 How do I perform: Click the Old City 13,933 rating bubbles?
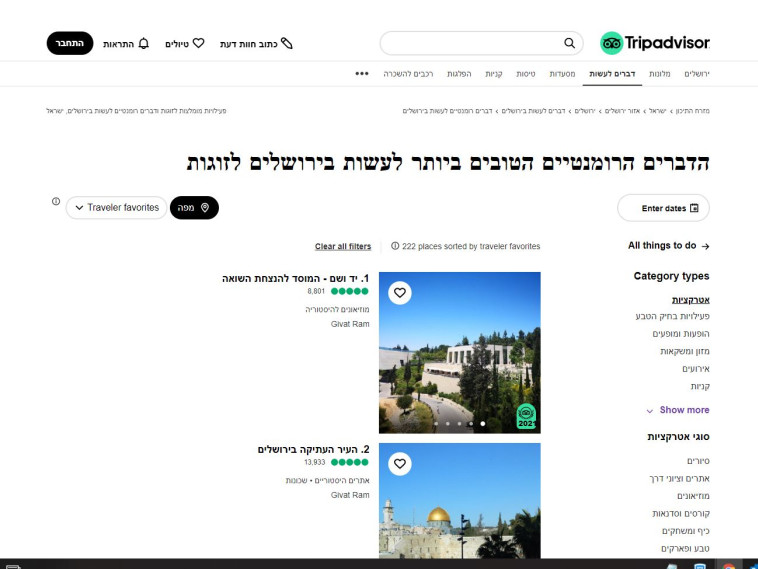point(350,462)
